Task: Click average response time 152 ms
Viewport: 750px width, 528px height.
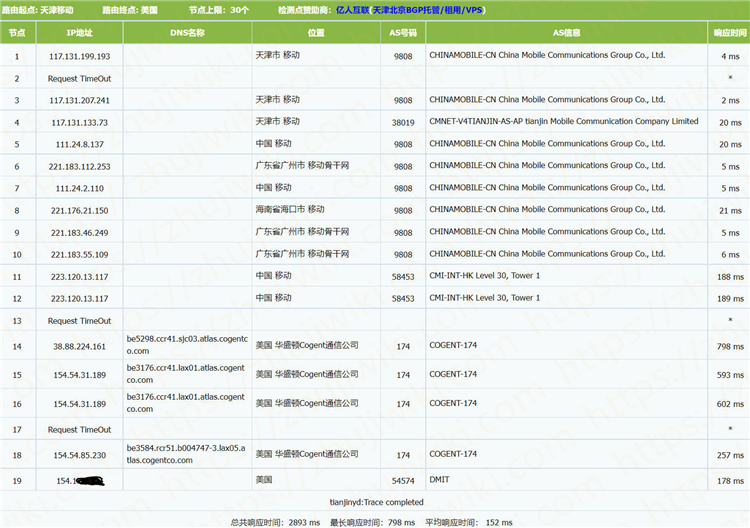Action: pos(469,522)
